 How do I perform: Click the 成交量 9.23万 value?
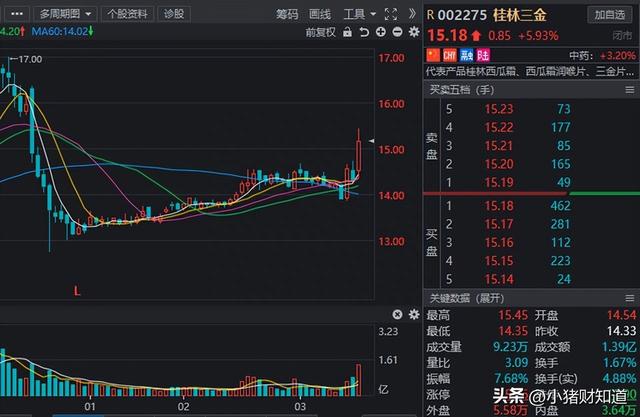click(510, 347)
